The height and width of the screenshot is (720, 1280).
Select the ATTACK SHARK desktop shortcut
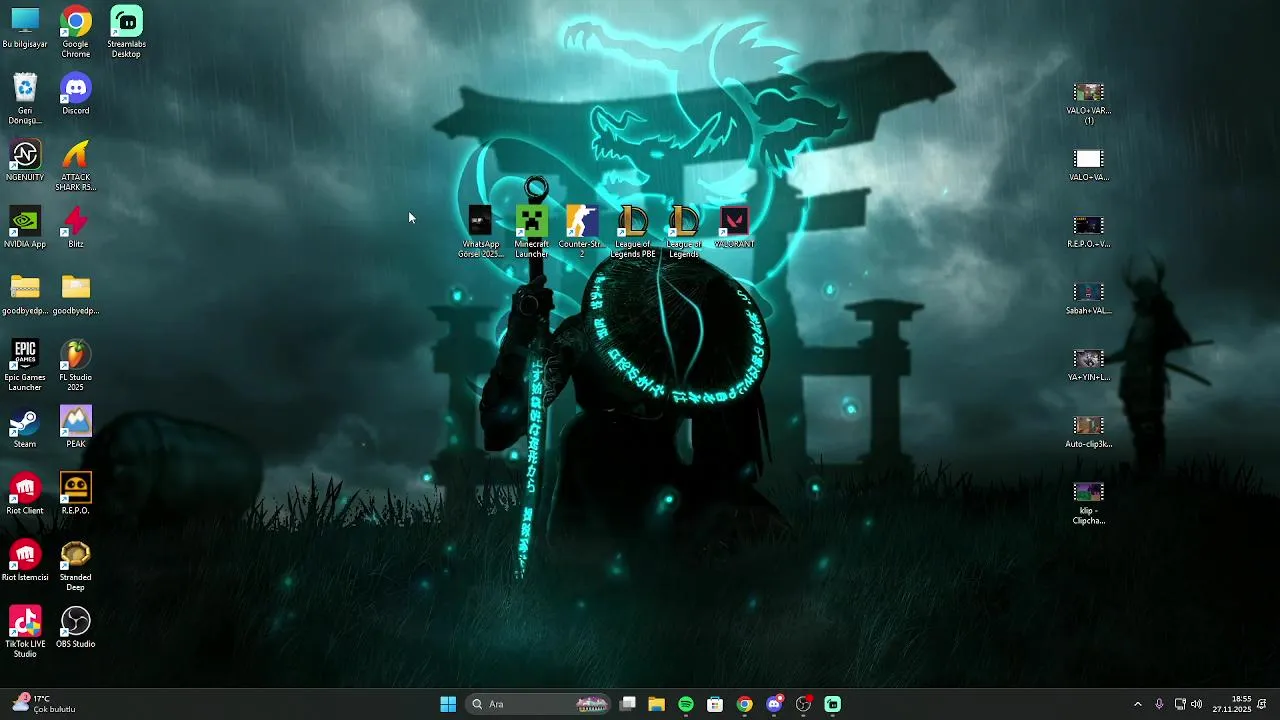(x=76, y=165)
